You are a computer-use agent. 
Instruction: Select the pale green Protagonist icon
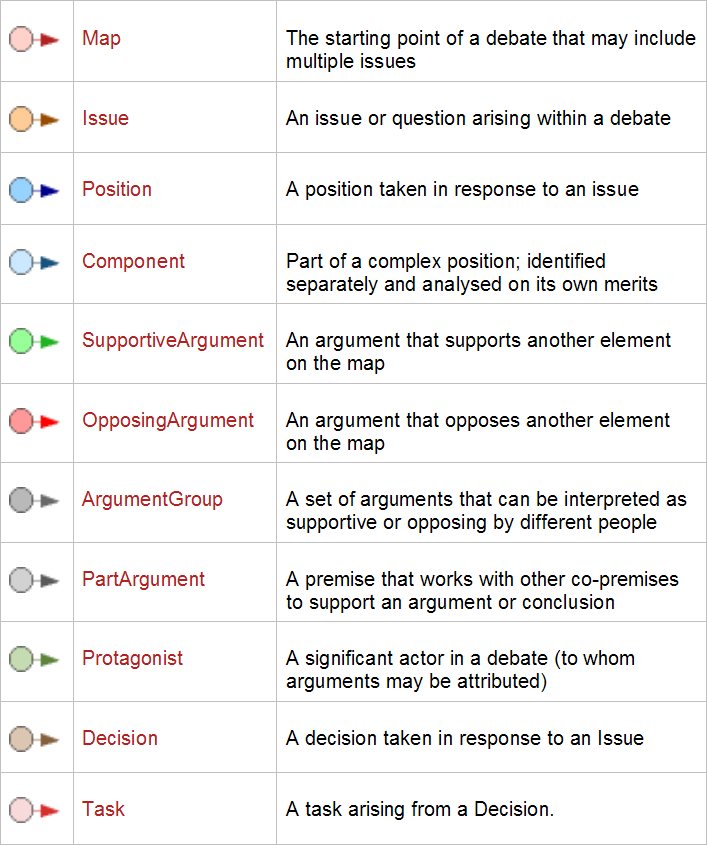[x=34, y=659]
